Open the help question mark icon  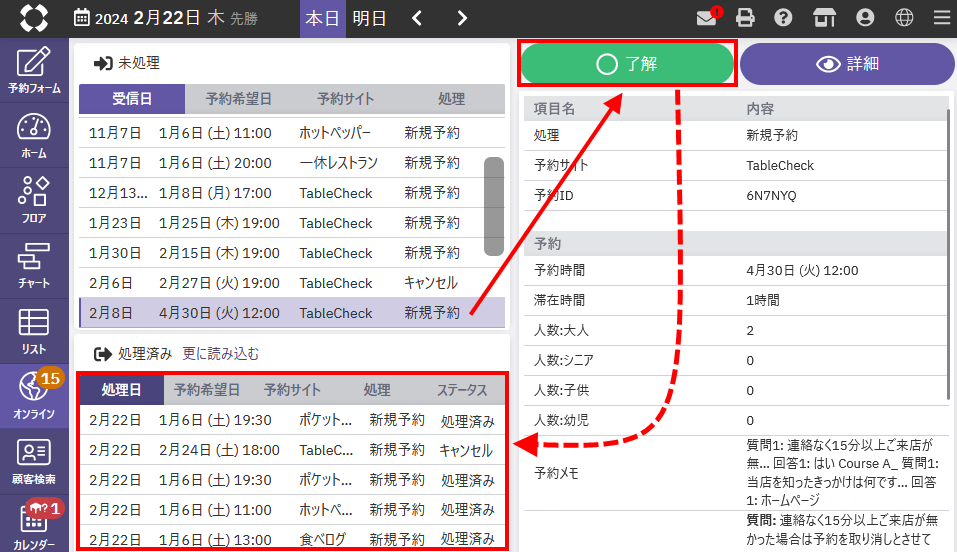pos(783,18)
